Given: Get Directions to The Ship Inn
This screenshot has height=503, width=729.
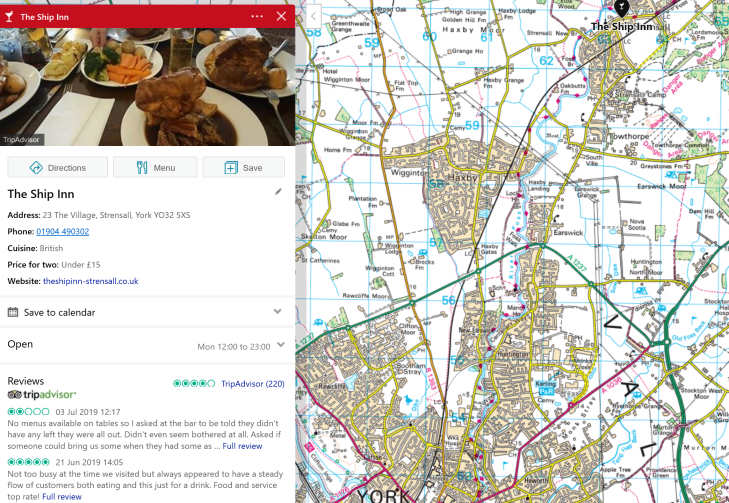Looking at the screenshot, I should (58, 167).
